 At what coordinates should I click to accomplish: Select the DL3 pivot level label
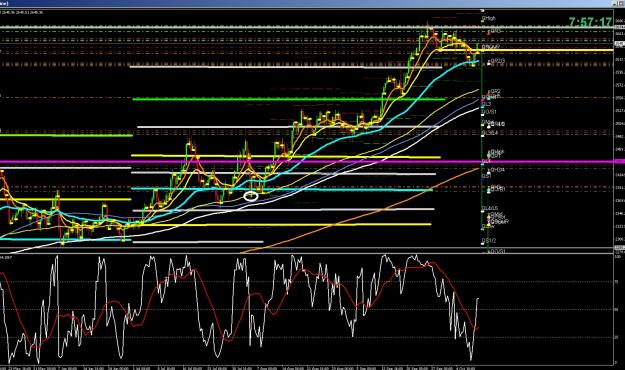(486, 104)
